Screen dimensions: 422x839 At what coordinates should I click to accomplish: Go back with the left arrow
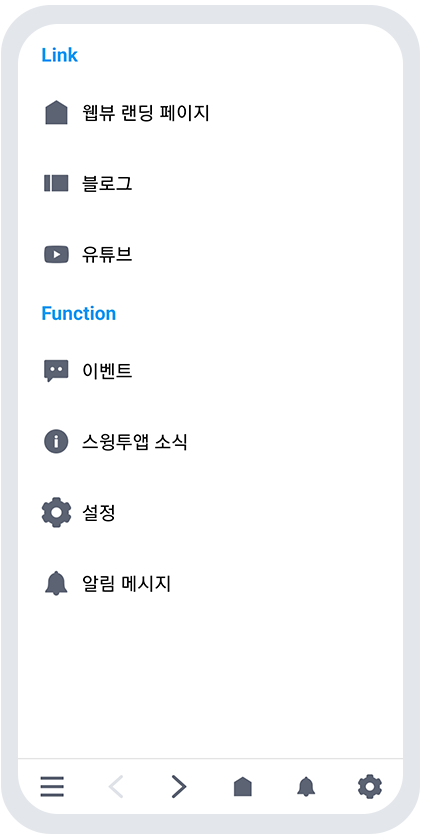point(116,787)
